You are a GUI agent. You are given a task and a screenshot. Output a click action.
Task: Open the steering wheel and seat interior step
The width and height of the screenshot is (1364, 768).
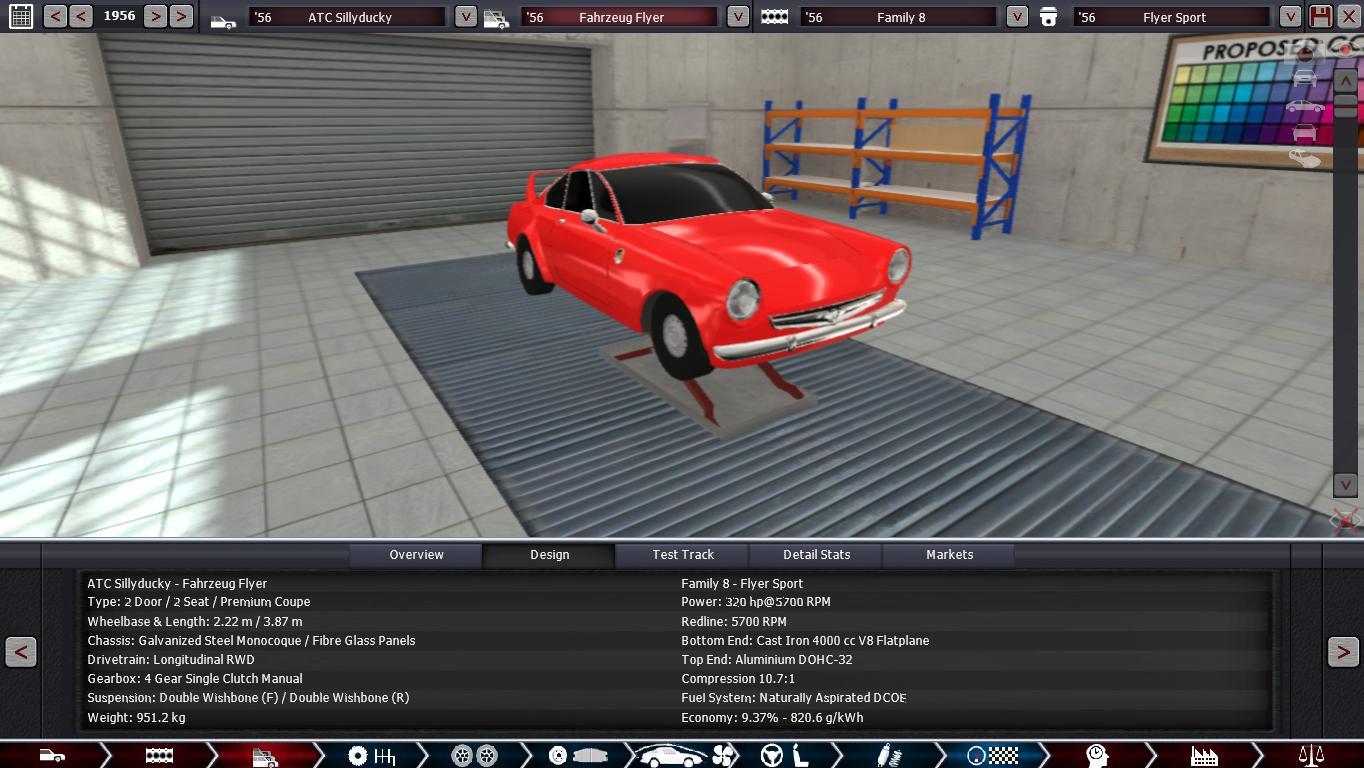coord(785,755)
